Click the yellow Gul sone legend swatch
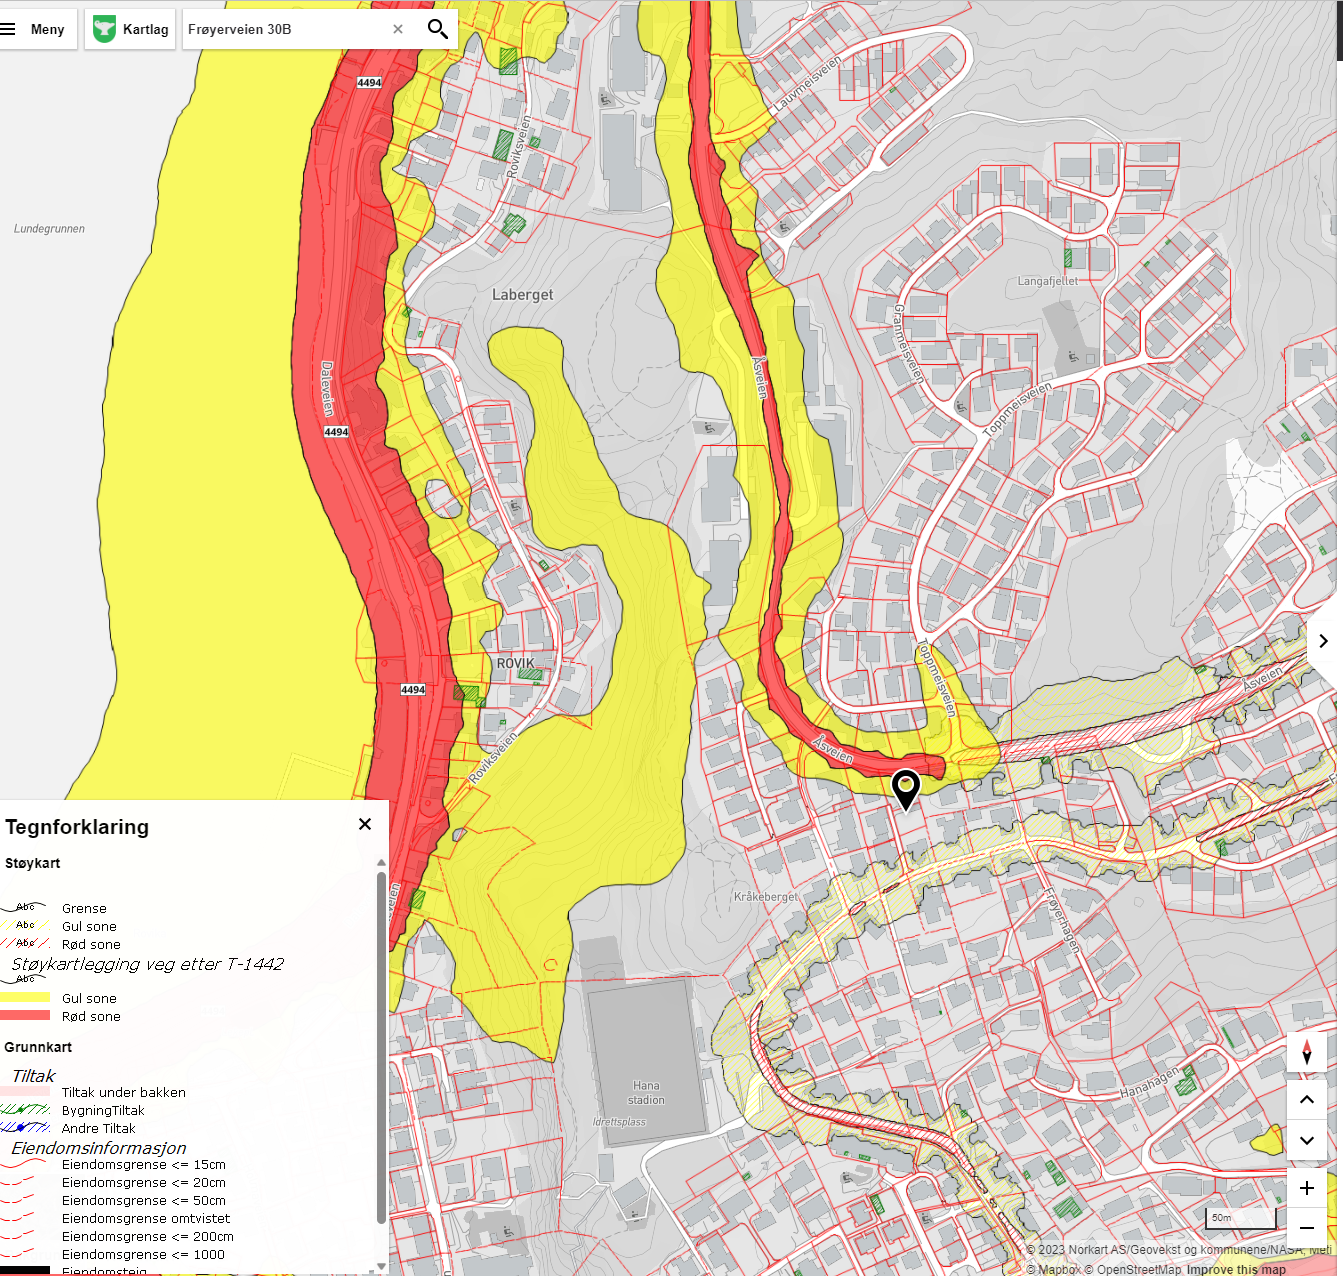Image resolution: width=1343 pixels, height=1276 pixels. 25,998
